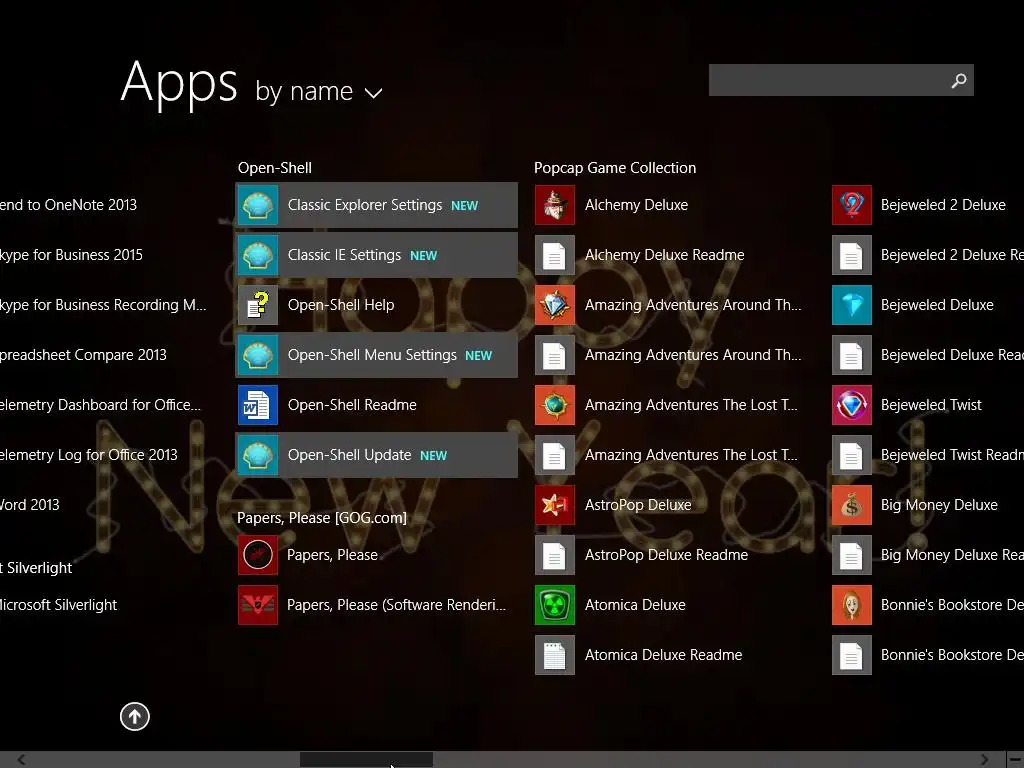Click the horizontal scrollbar thumb
1024x768 pixels.
coord(366,760)
